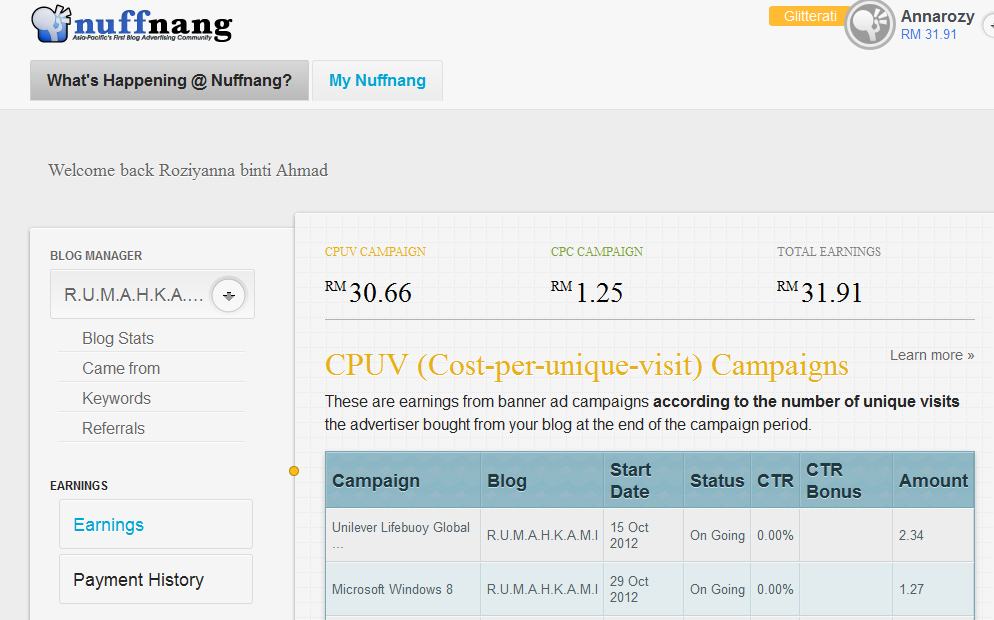
Task: Open Payment History
Action: click(156, 579)
